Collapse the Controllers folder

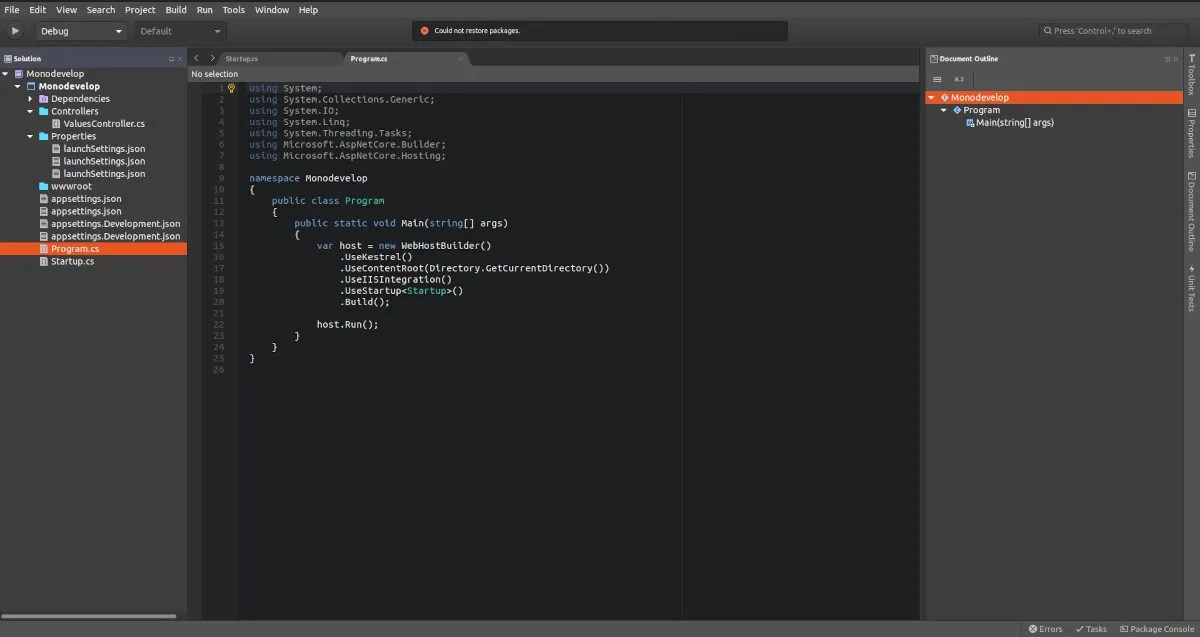[x=30, y=111]
